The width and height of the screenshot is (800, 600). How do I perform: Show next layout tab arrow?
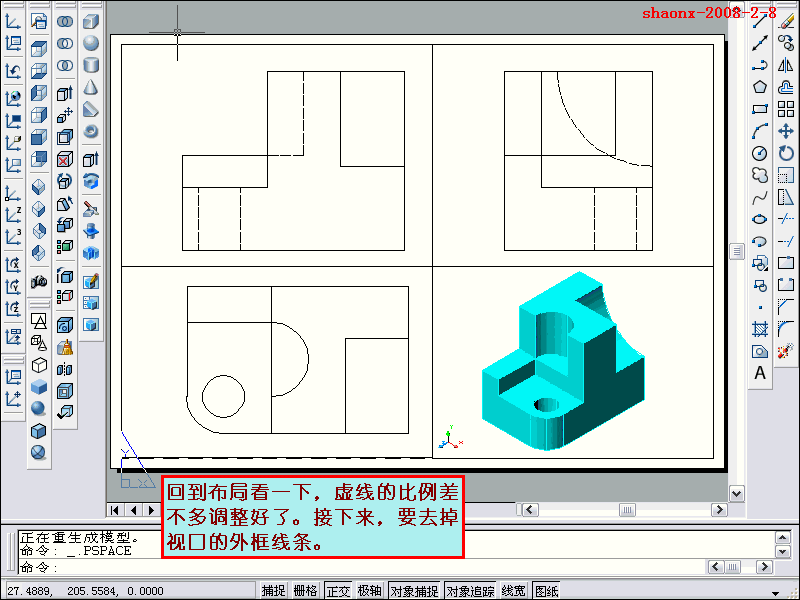pos(151,510)
